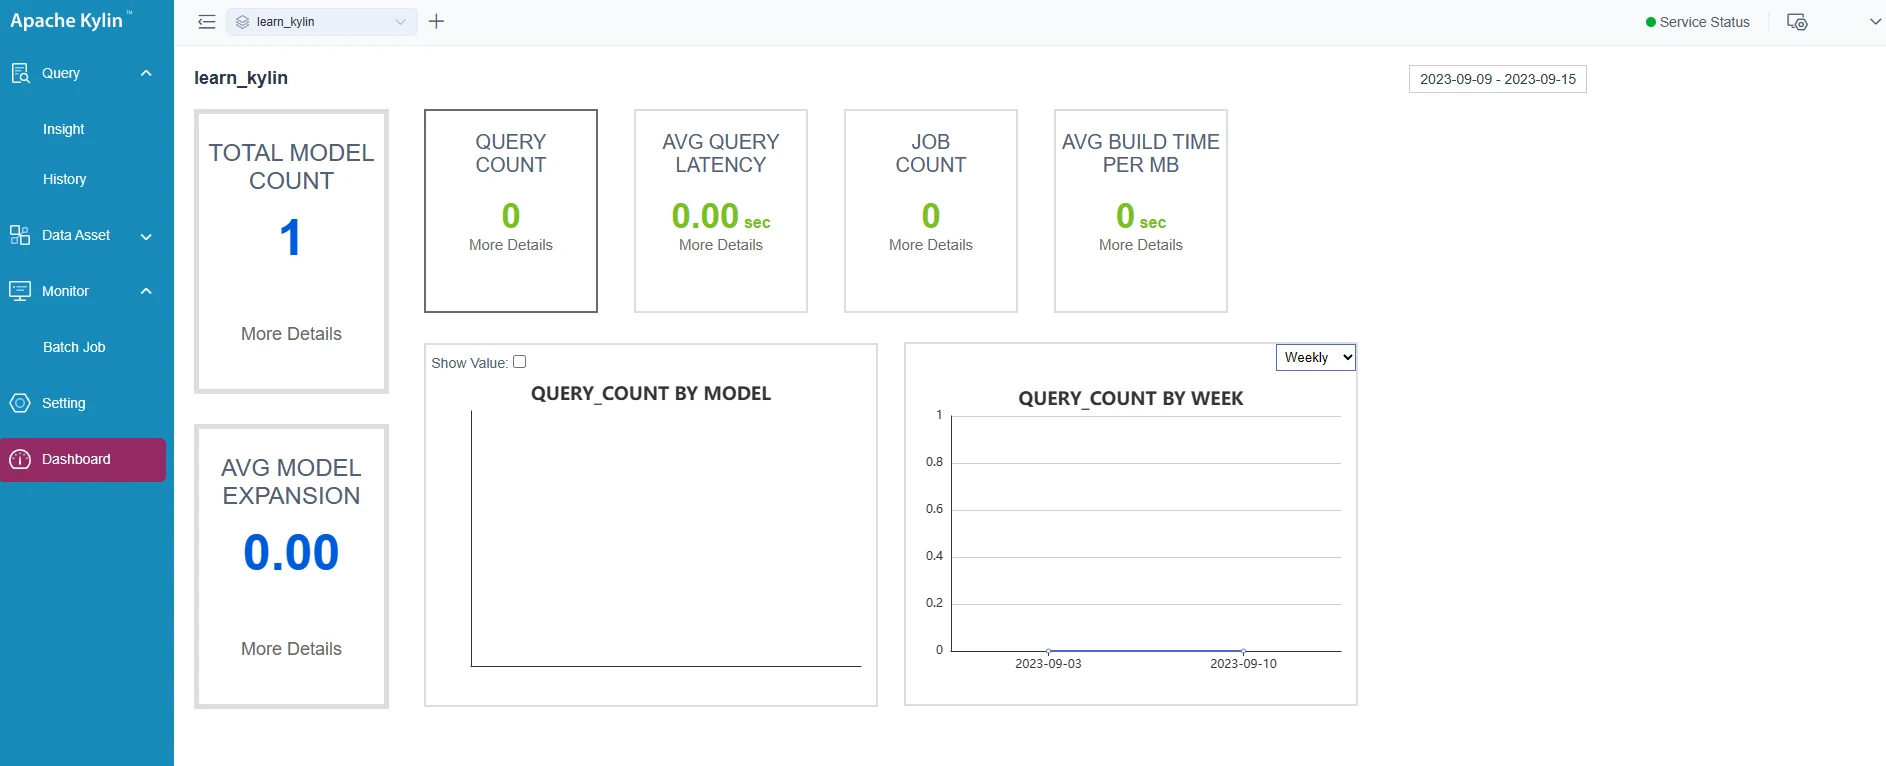
Task: Click the Dashboard gauge icon
Action: pyautogui.click(x=20, y=459)
